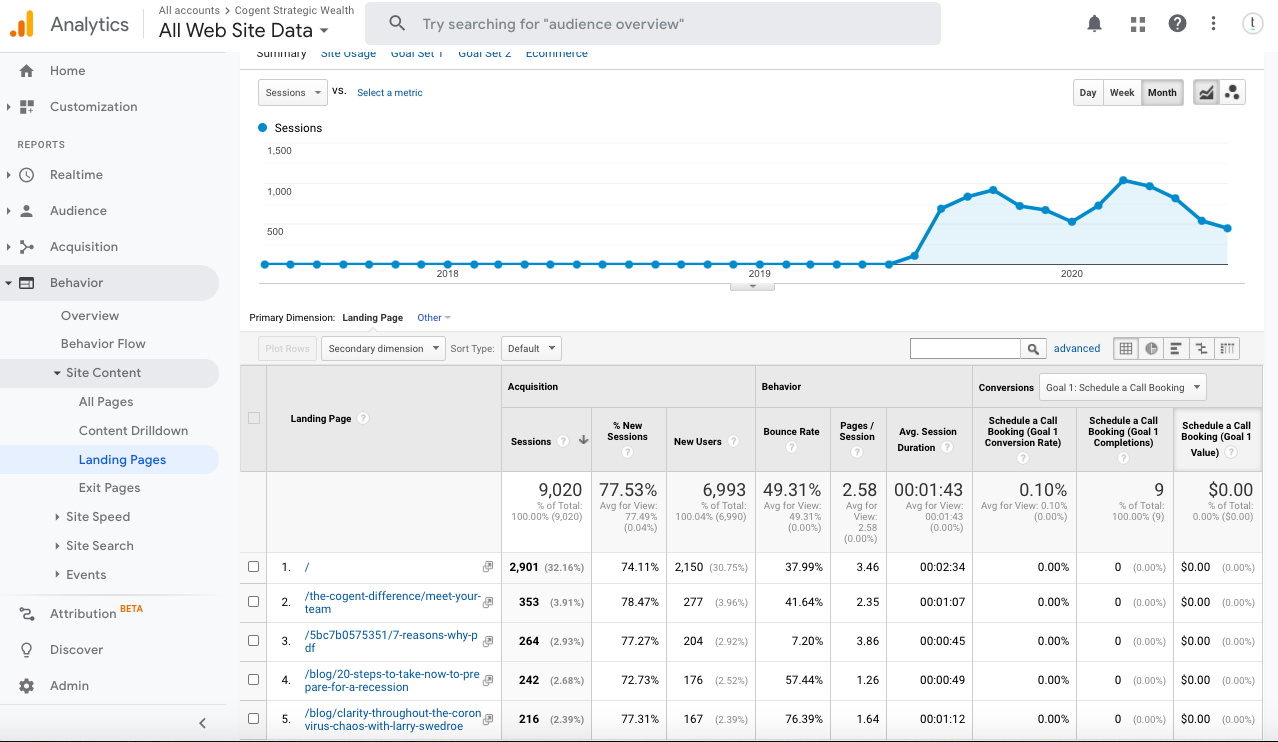Click the table search magnifier icon
Image resolution: width=1278 pixels, height=742 pixels.
pos(1033,348)
